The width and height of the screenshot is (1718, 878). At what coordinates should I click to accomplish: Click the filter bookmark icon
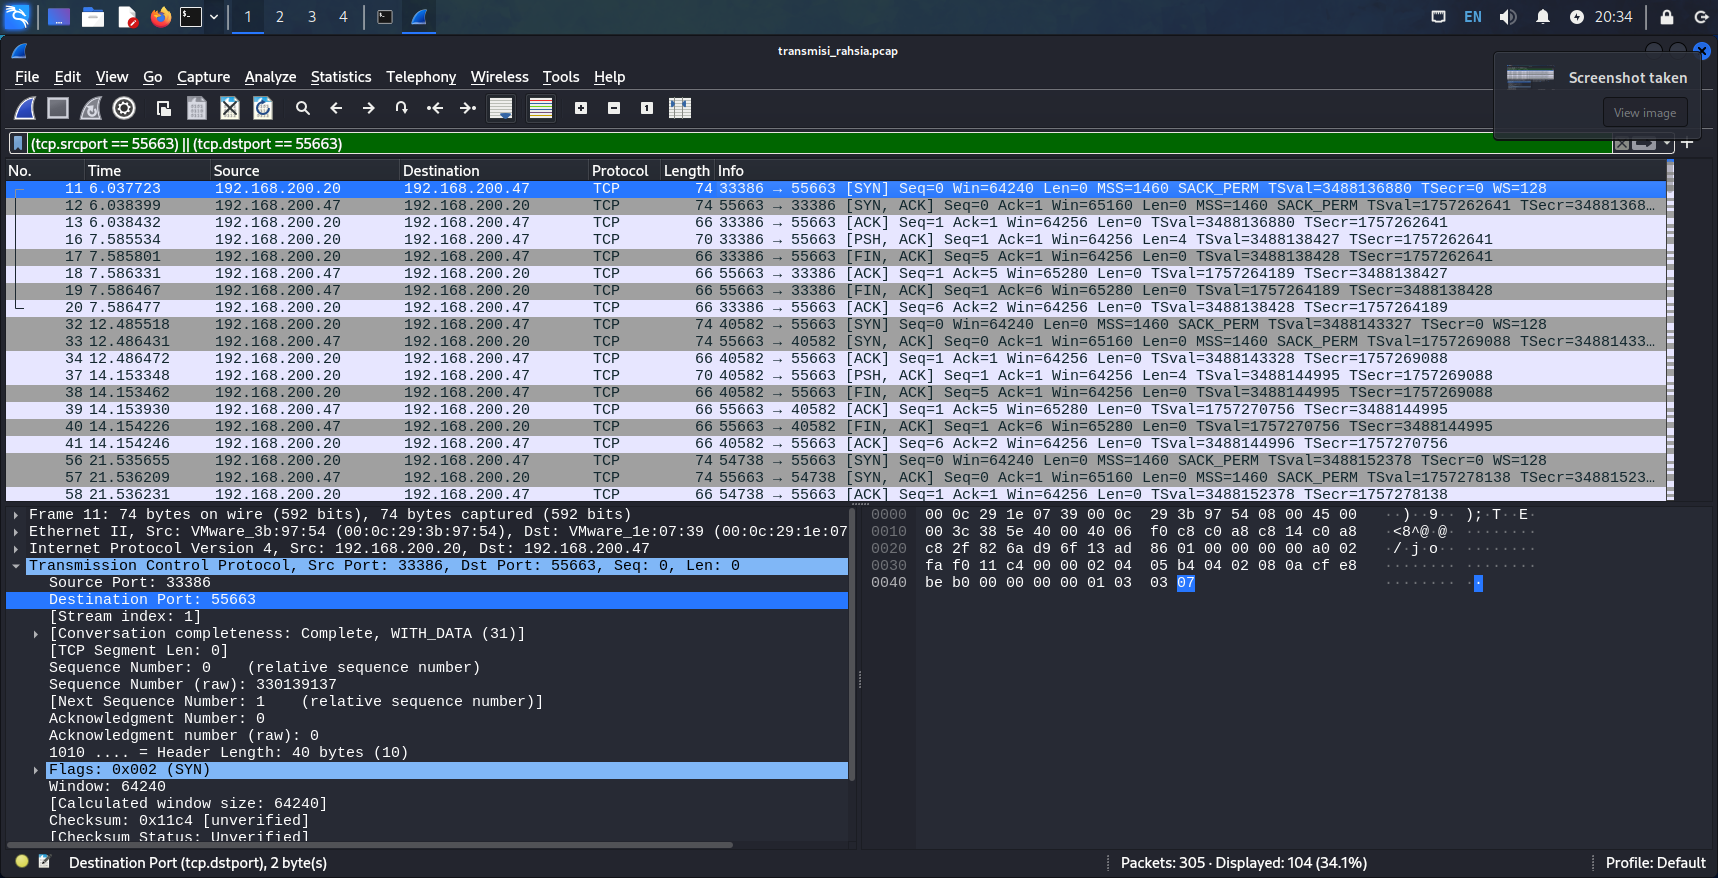click(x=18, y=144)
